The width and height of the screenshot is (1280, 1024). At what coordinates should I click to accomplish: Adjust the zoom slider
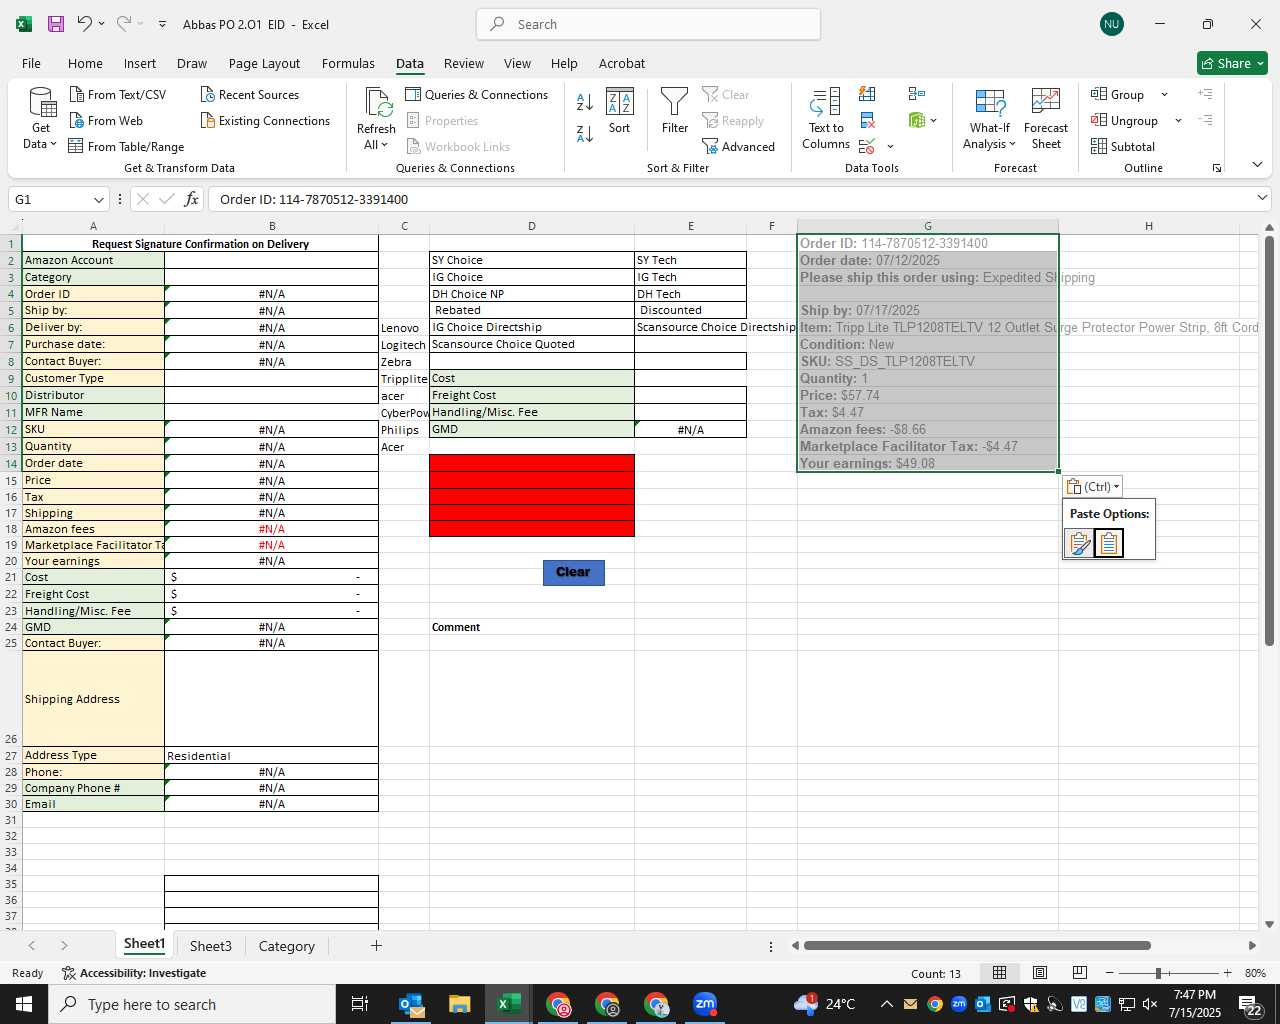tap(1158, 973)
